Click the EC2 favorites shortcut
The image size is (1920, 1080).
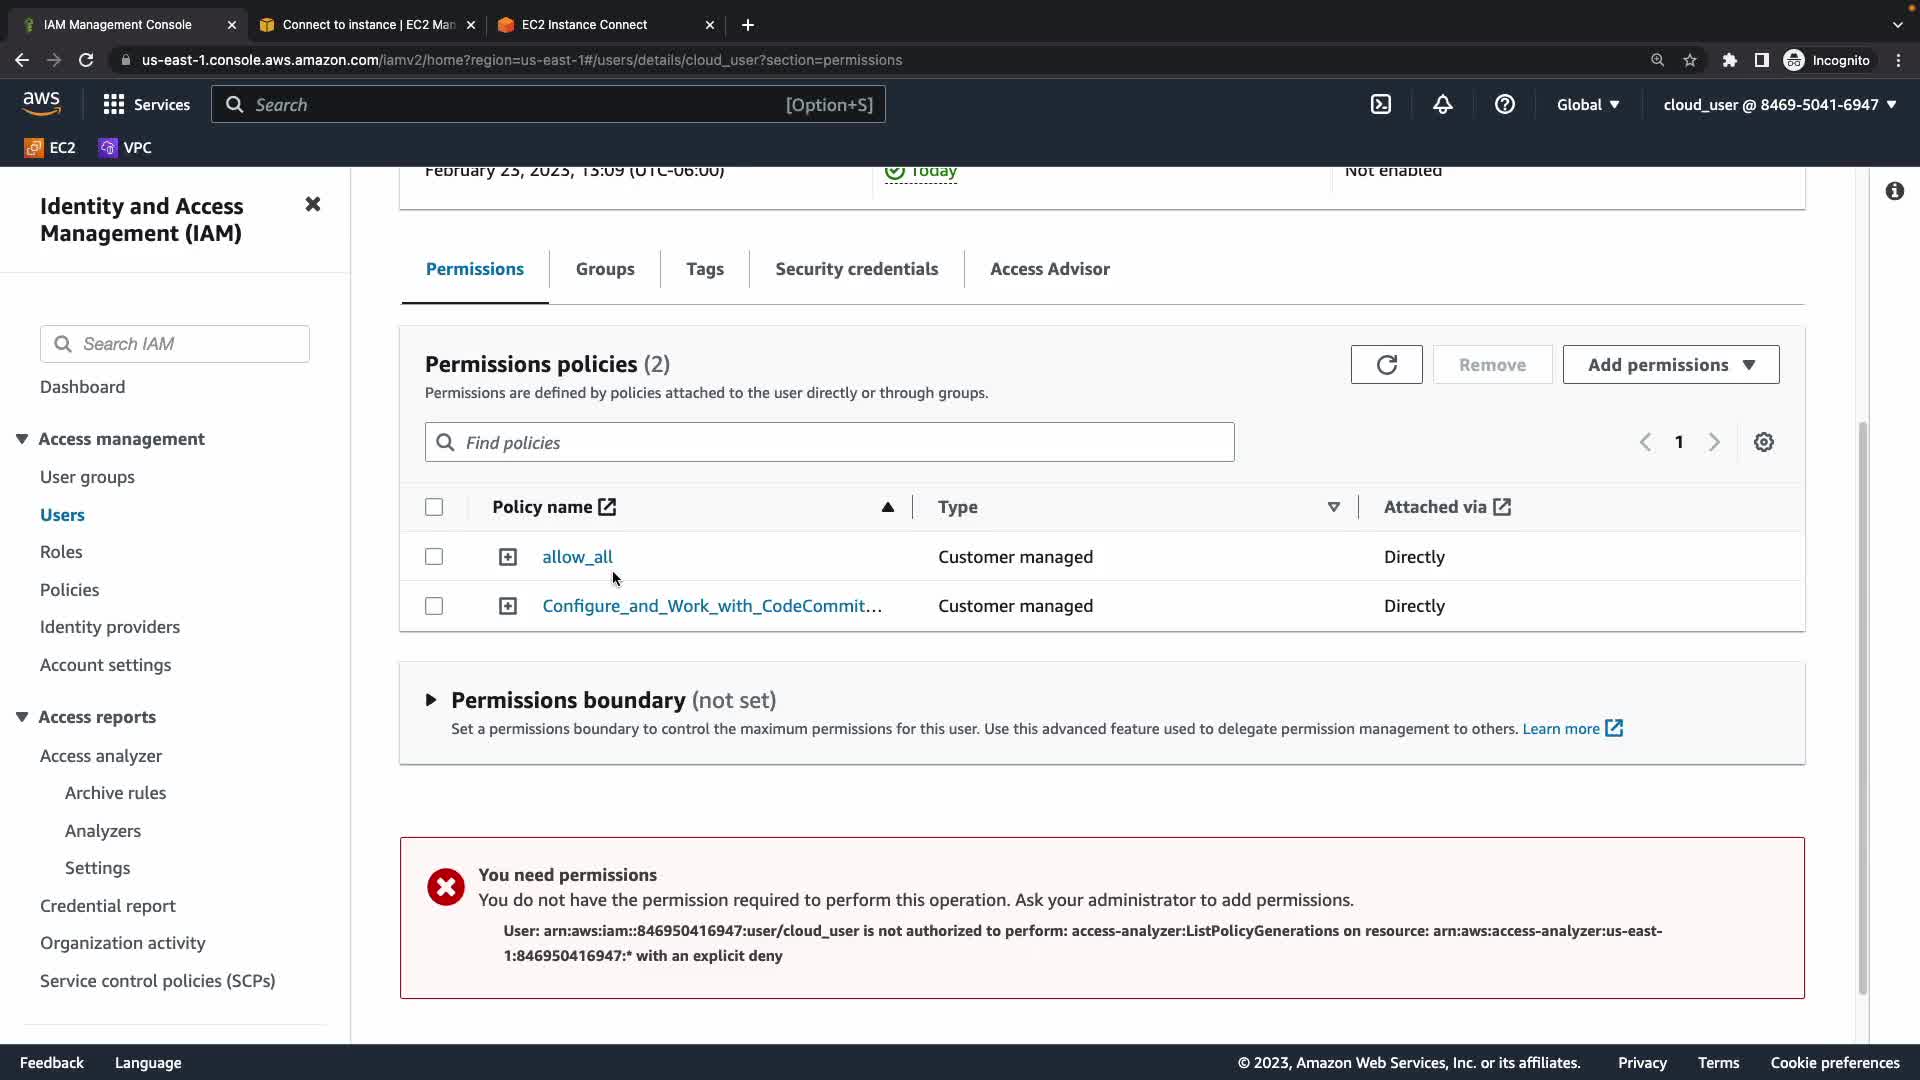click(50, 148)
